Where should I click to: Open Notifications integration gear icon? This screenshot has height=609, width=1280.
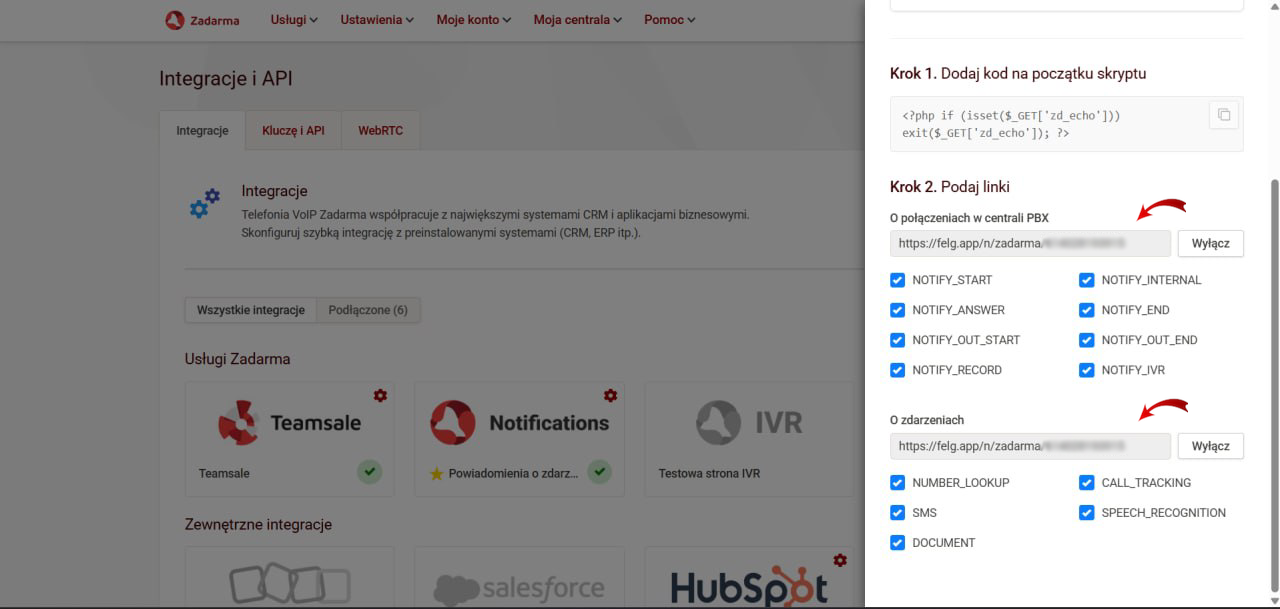click(610, 396)
